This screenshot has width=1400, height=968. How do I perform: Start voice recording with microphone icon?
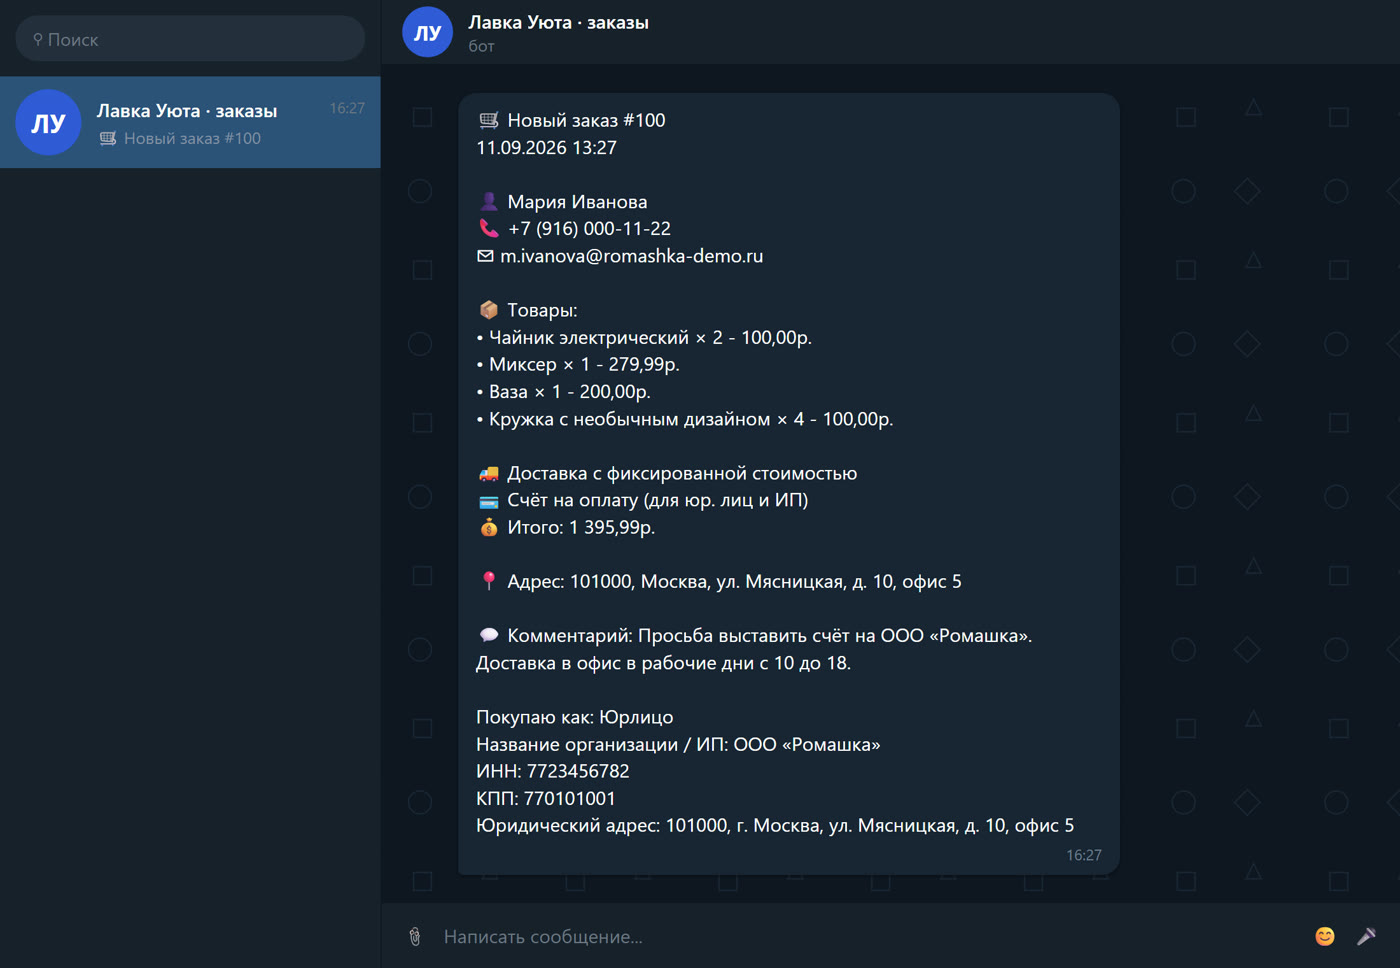pos(1366,936)
